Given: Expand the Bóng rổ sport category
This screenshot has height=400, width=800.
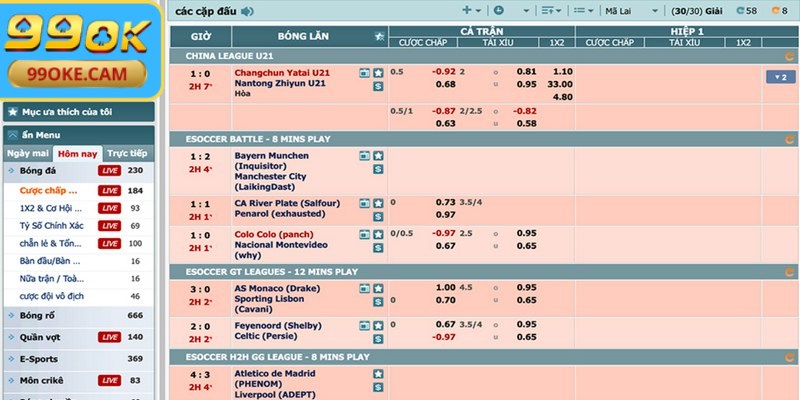Looking at the screenshot, I should [x=79, y=316].
